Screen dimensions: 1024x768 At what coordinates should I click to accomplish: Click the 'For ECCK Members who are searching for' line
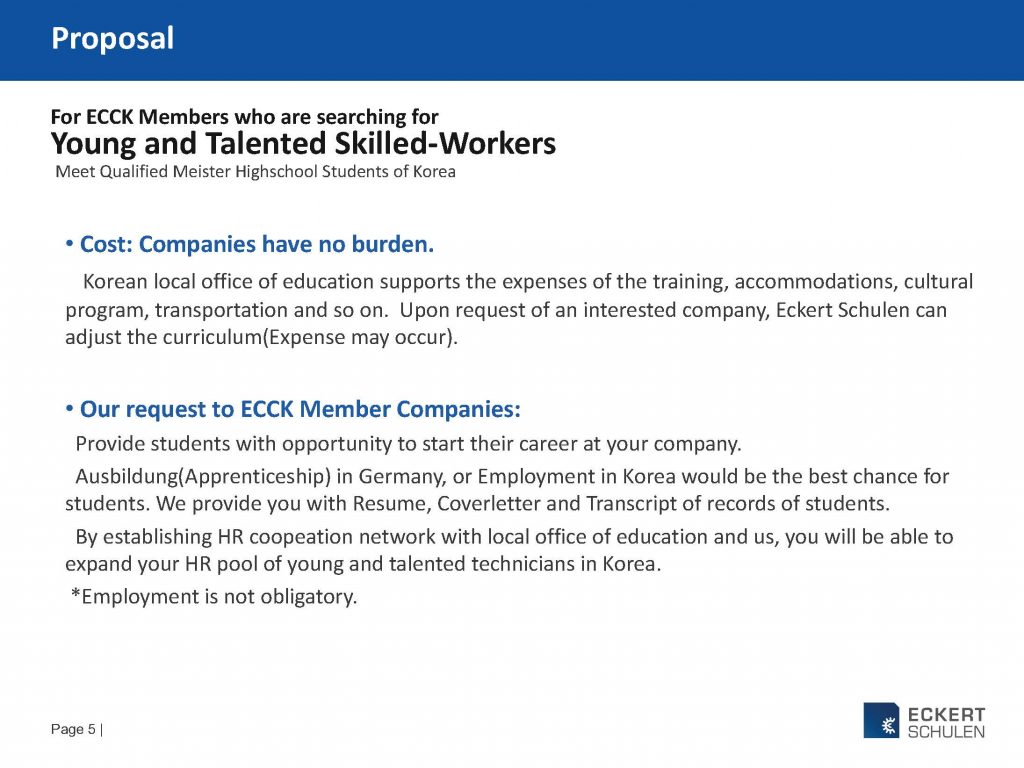point(244,116)
